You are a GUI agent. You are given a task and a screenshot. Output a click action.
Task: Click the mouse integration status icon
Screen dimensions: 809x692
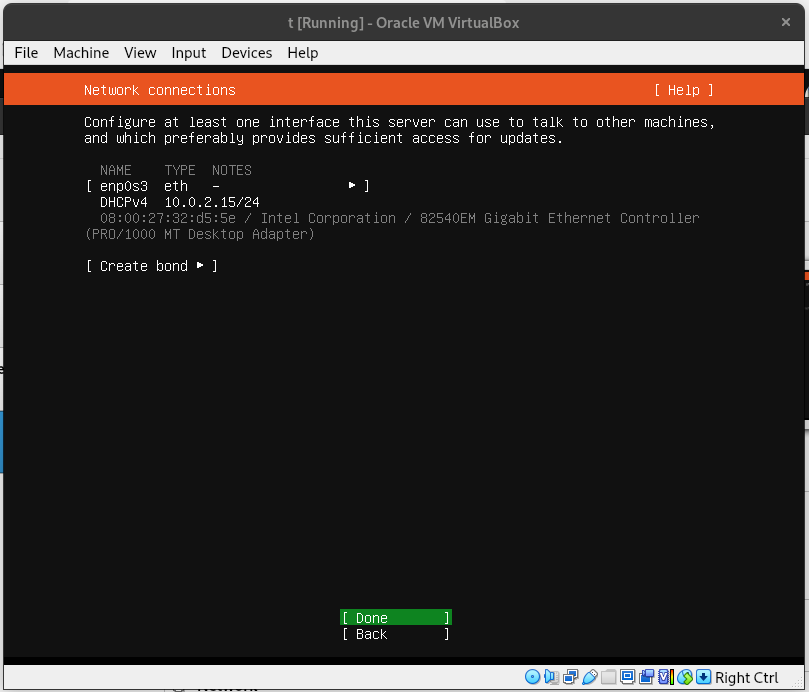pyautogui.click(x=684, y=677)
